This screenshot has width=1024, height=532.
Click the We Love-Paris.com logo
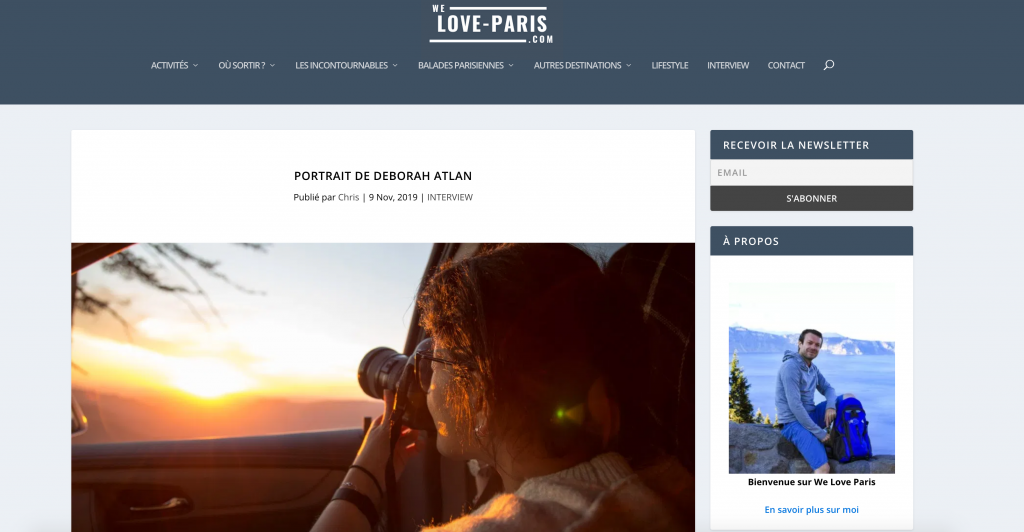click(x=491, y=24)
